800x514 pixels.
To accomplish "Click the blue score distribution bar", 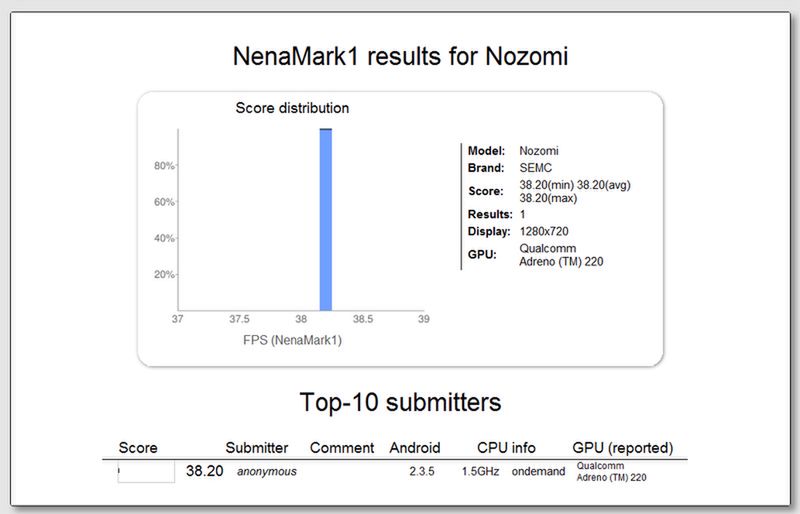I will coord(325,220).
